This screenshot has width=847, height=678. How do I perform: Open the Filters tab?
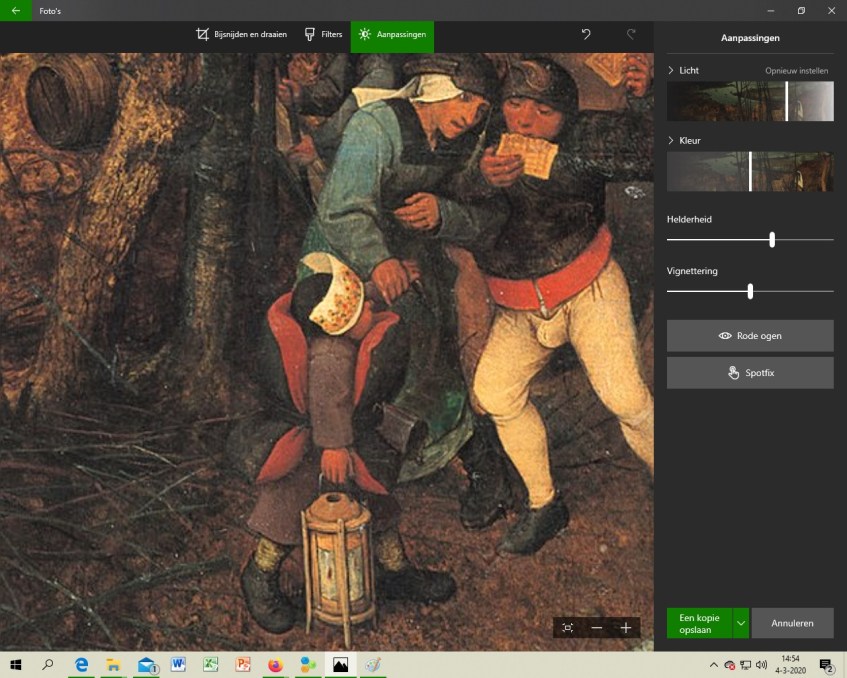point(323,34)
